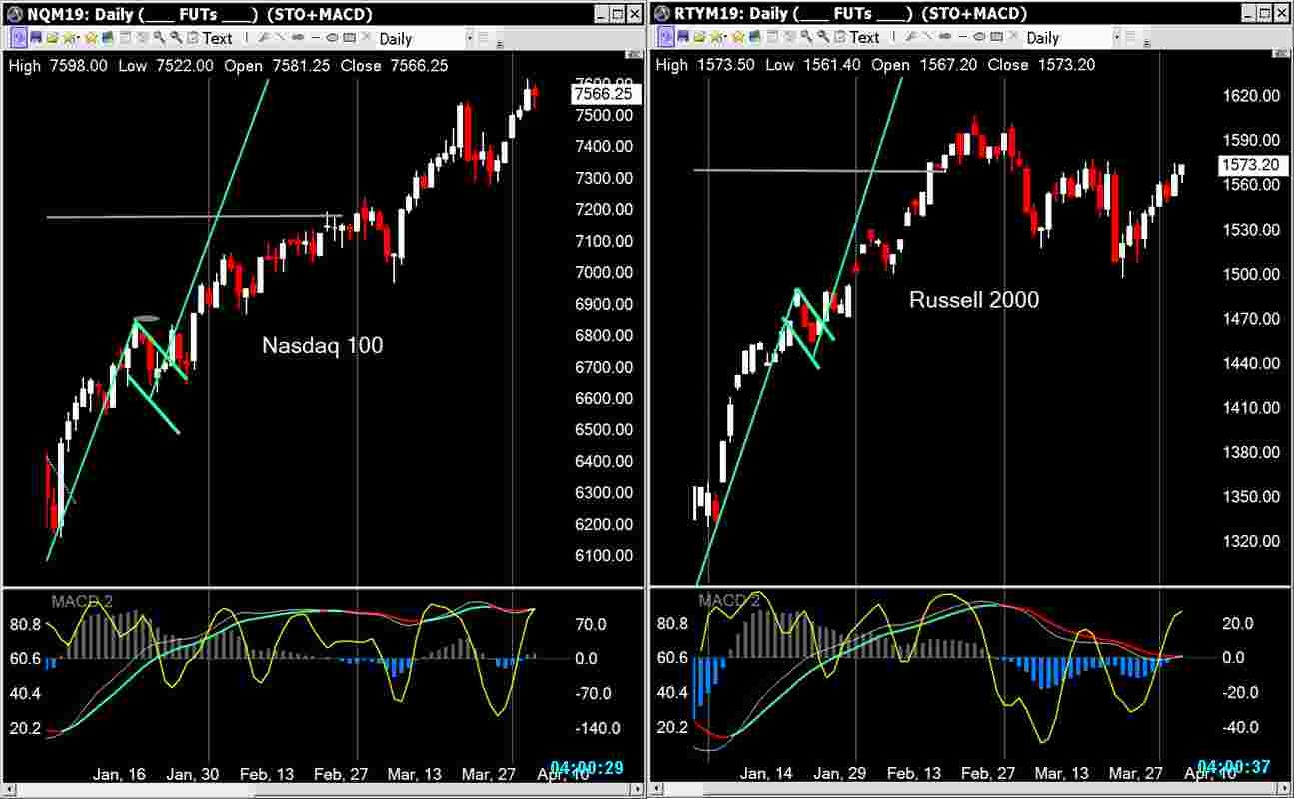Viewport: 1295px width, 799px height.
Task: Click the blue monitor icon in NQM19 toolbar
Action: coord(107,38)
